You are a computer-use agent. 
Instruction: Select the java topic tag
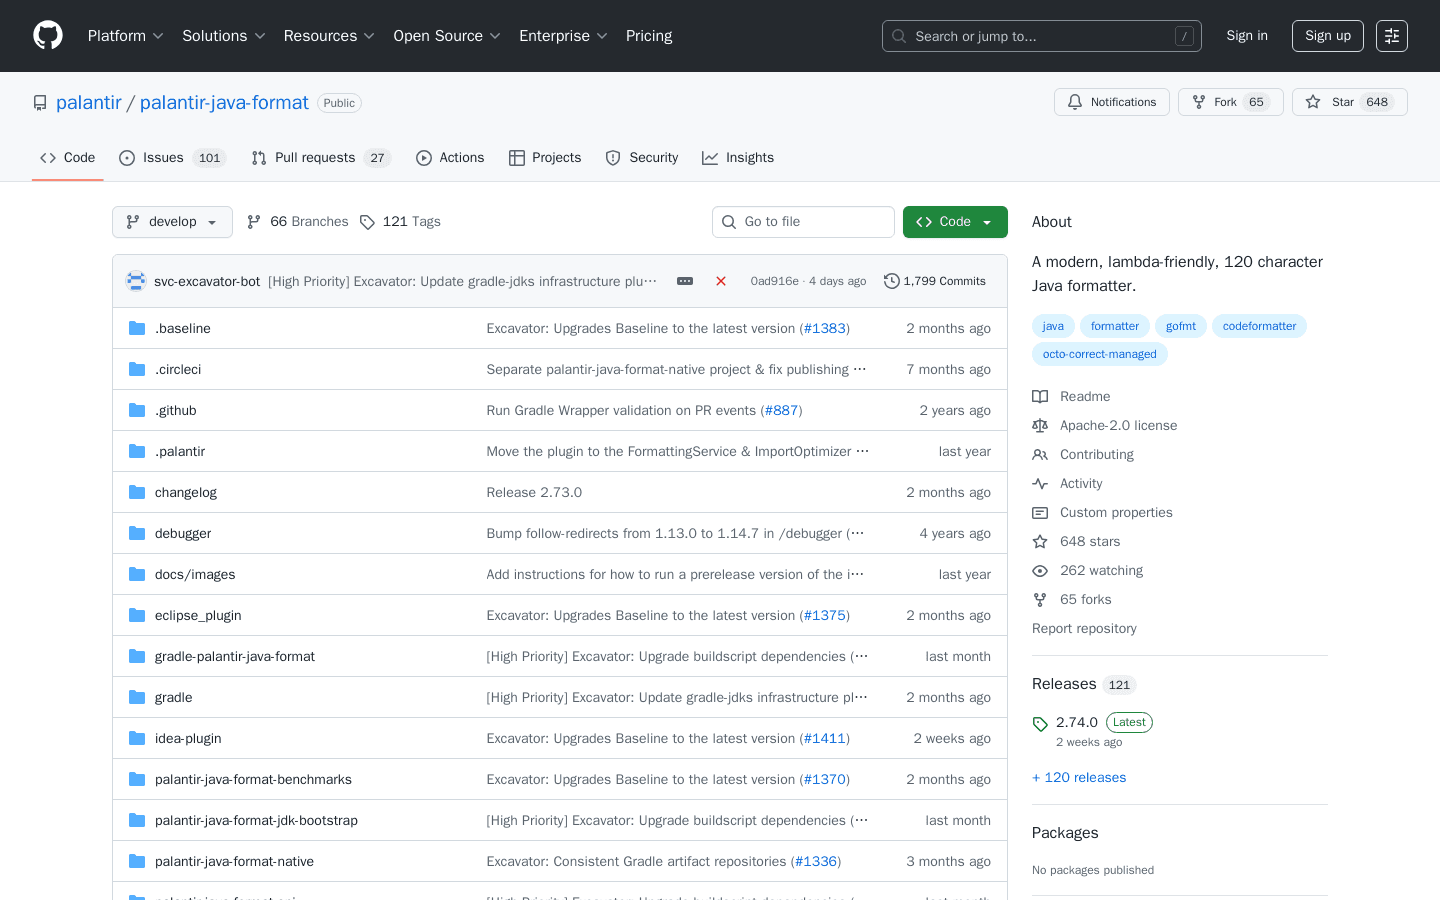point(1053,326)
